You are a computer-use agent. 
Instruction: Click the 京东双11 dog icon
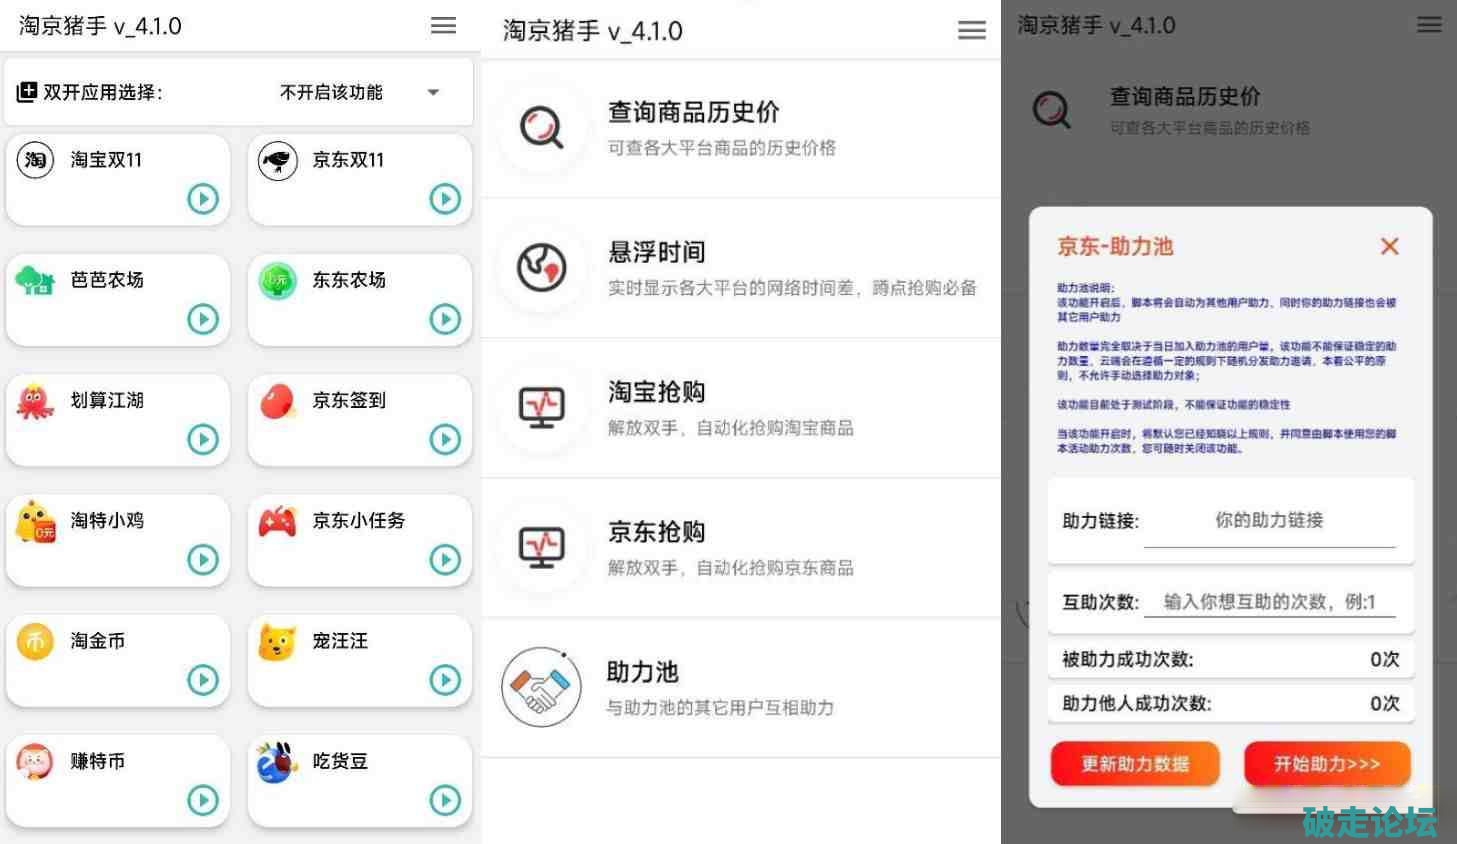277,160
